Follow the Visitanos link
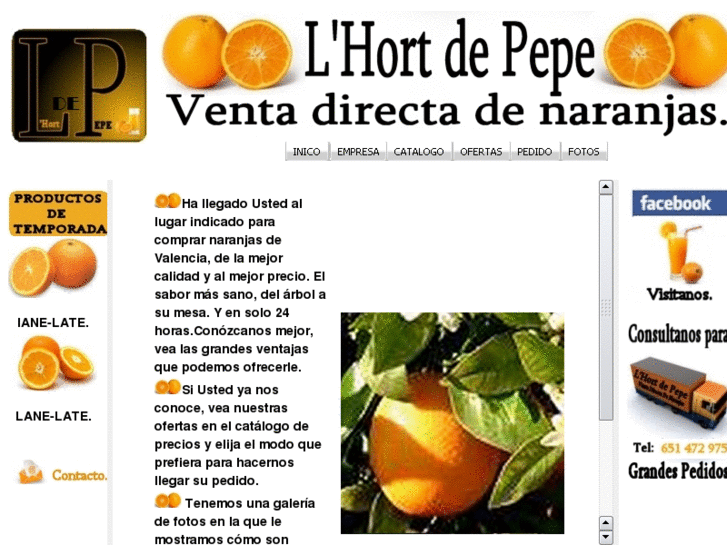Image resolution: width=727 pixels, height=545 pixels. pyautogui.click(x=679, y=294)
